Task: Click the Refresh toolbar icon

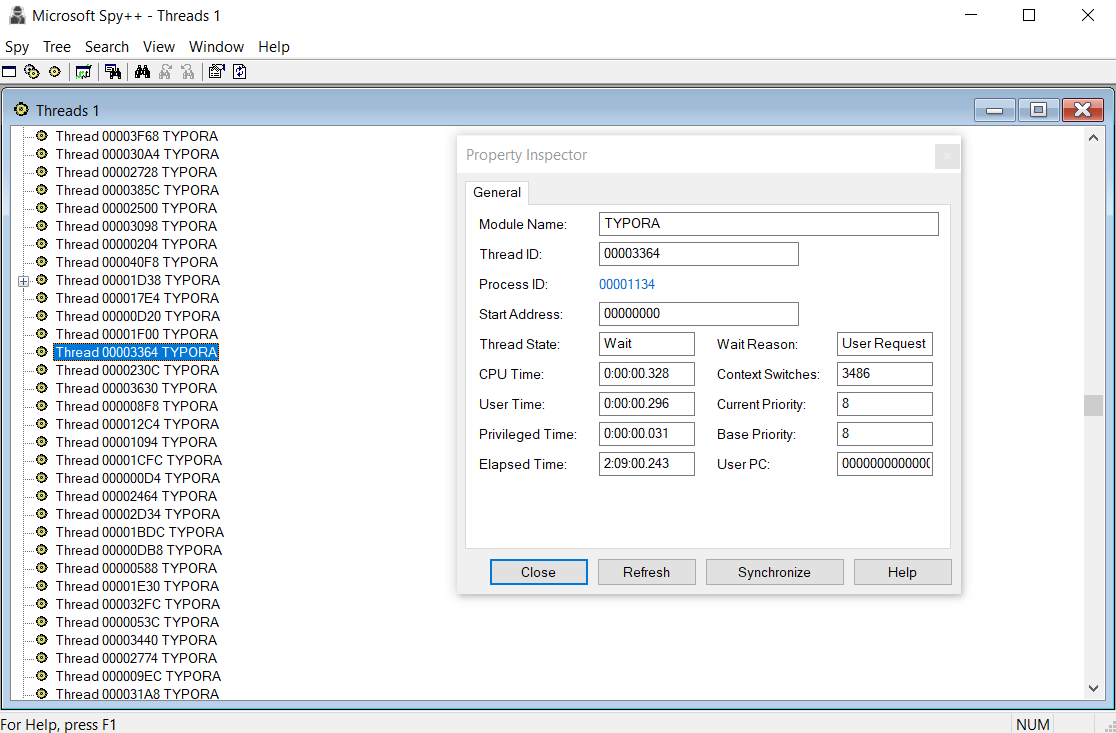Action: pos(240,72)
